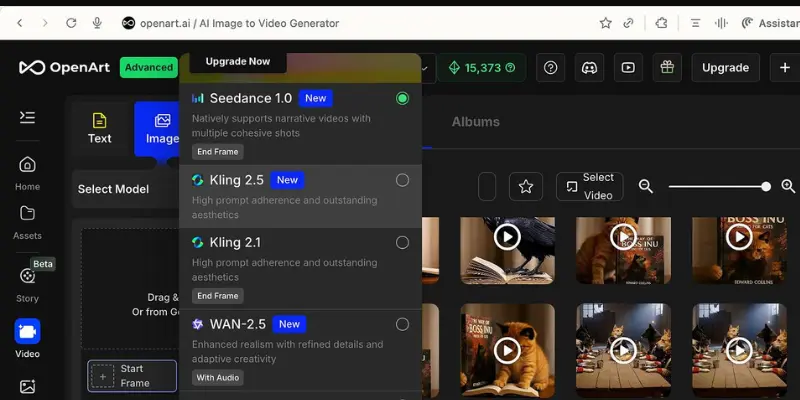The image size is (800, 400).
Task: Open the browser extensions puzzle icon
Action: click(x=661, y=23)
